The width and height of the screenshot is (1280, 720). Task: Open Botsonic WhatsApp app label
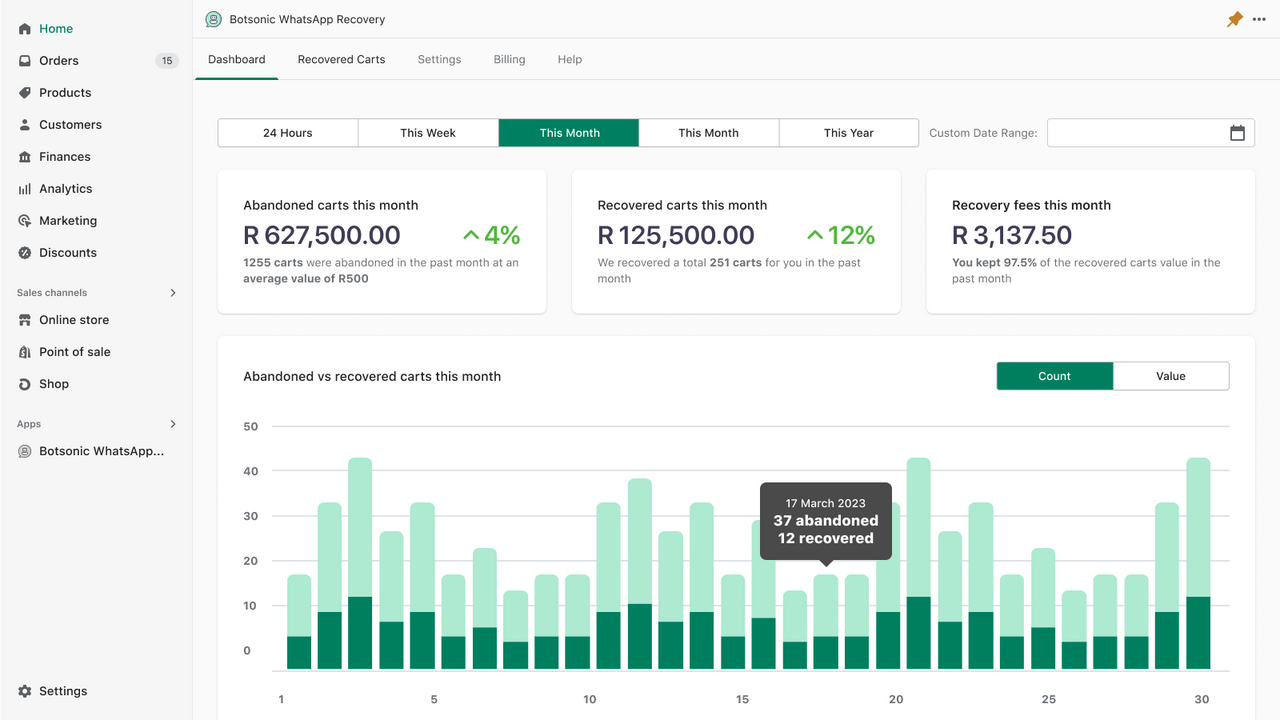pos(102,452)
